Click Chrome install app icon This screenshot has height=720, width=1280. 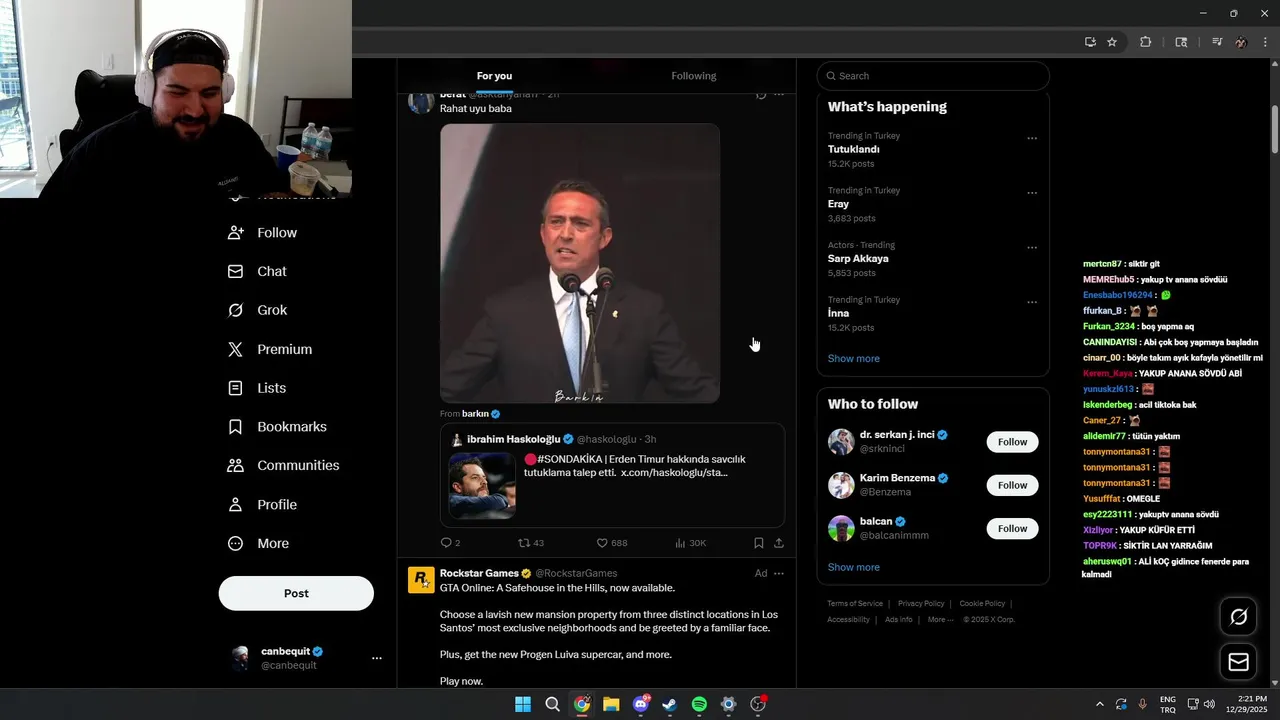click(x=1090, y=42)
